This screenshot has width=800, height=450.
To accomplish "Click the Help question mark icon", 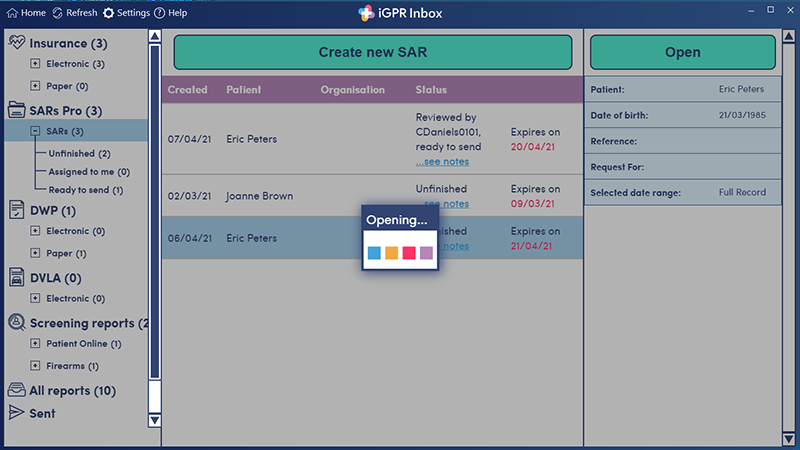I will coord(160,13).
